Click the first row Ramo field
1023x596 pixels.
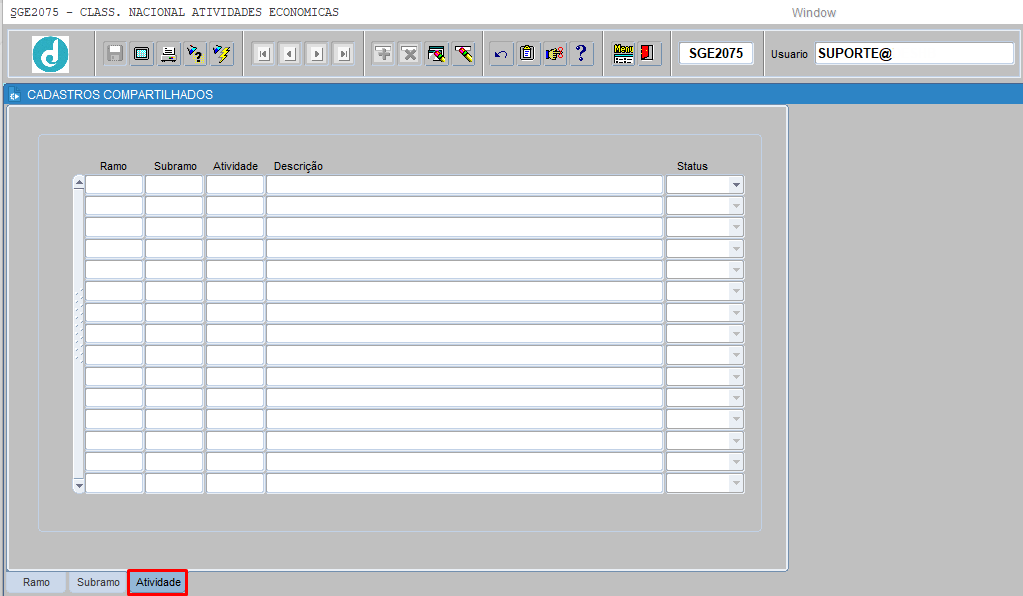click(114, 185)
